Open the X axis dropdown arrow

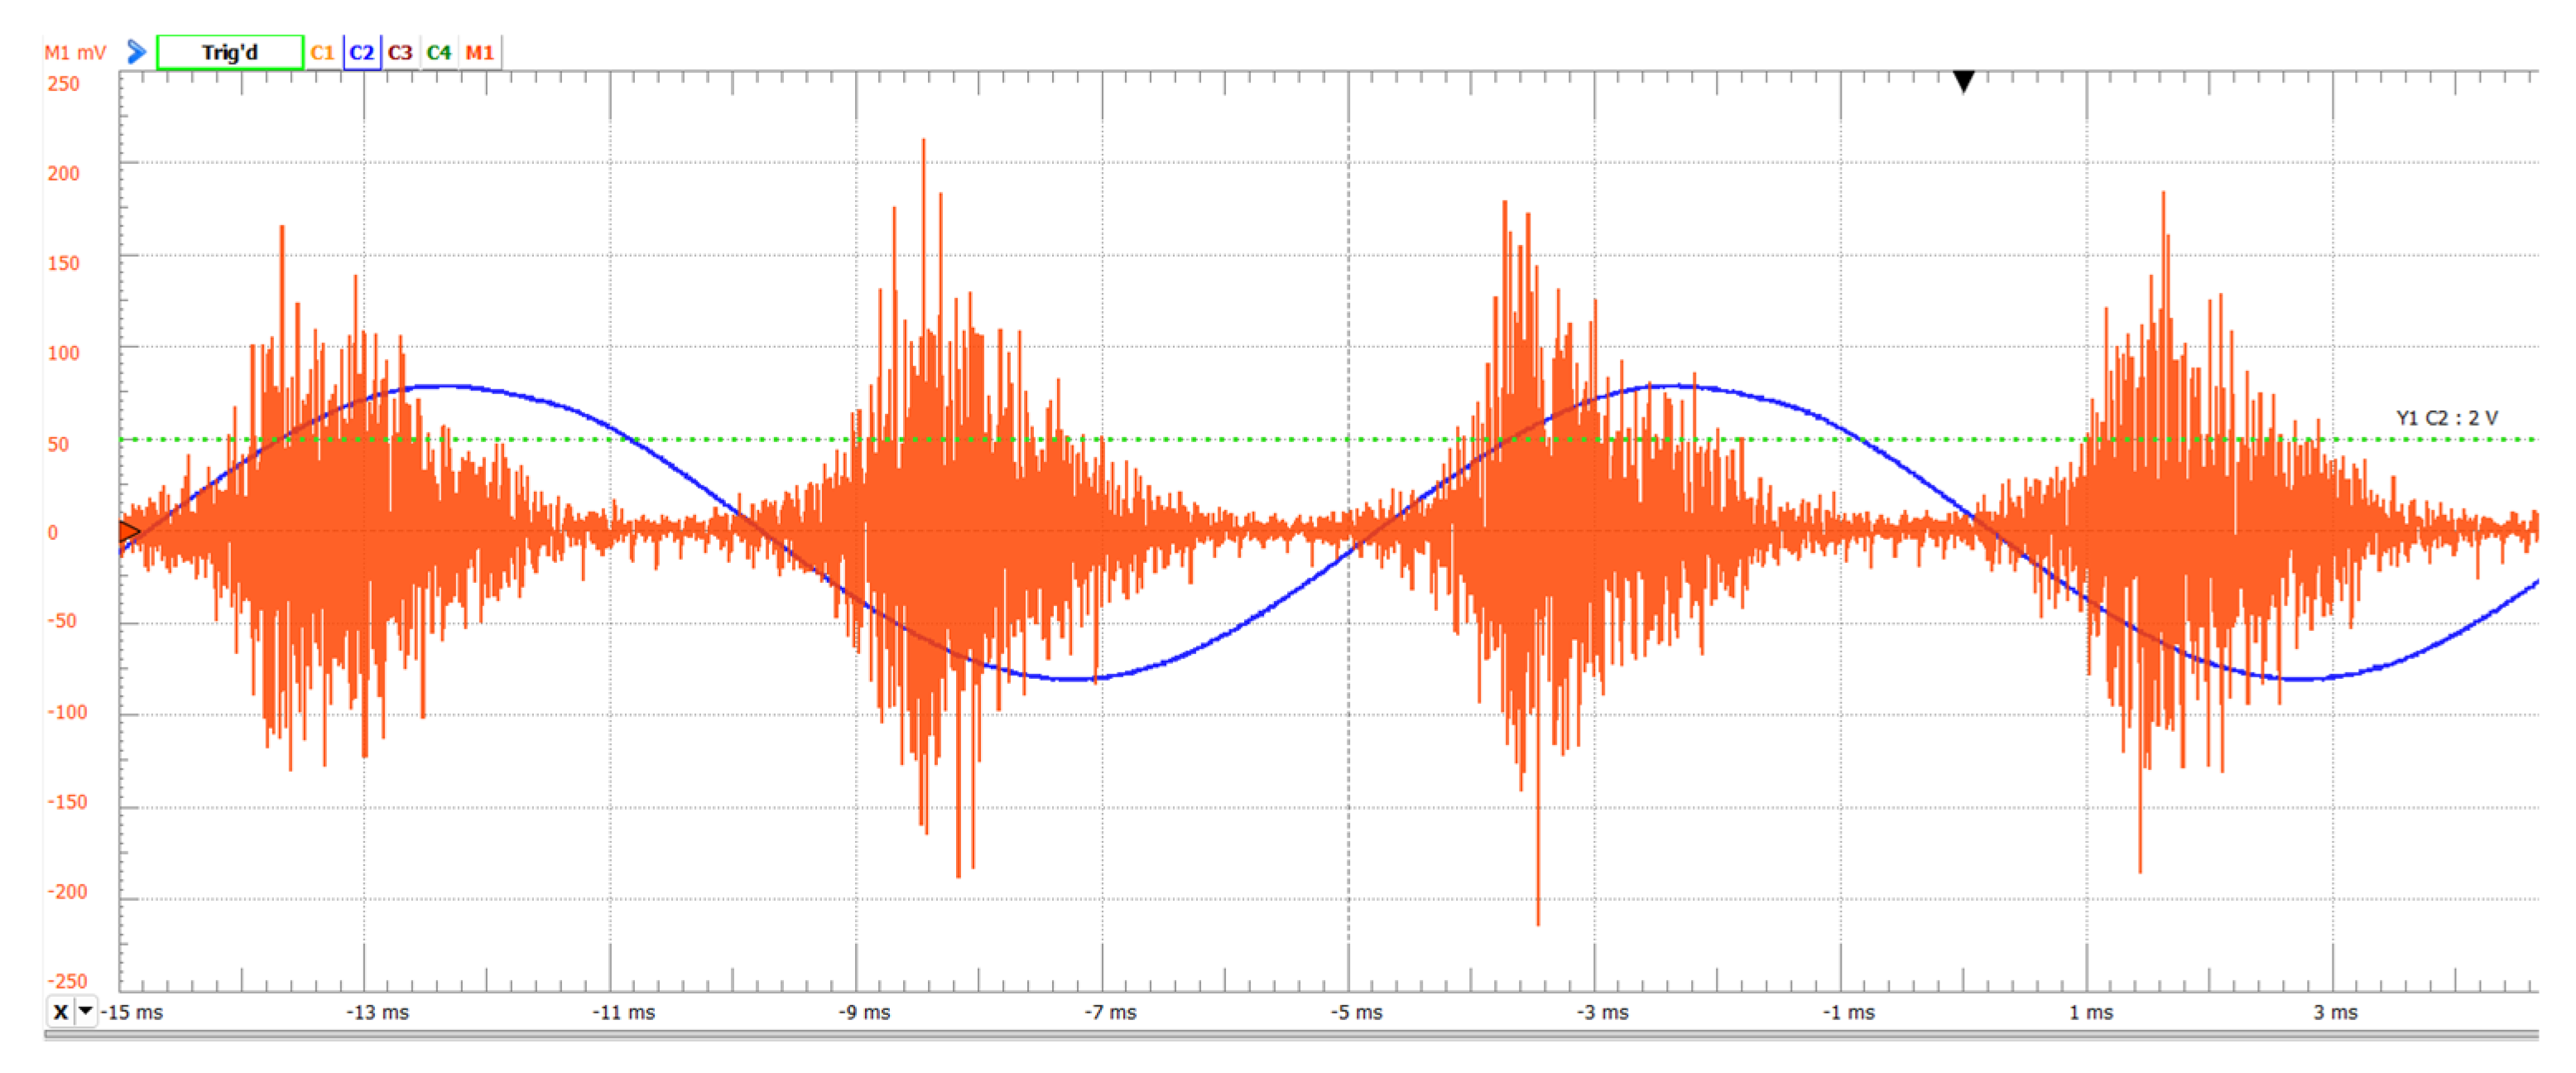86,1011
